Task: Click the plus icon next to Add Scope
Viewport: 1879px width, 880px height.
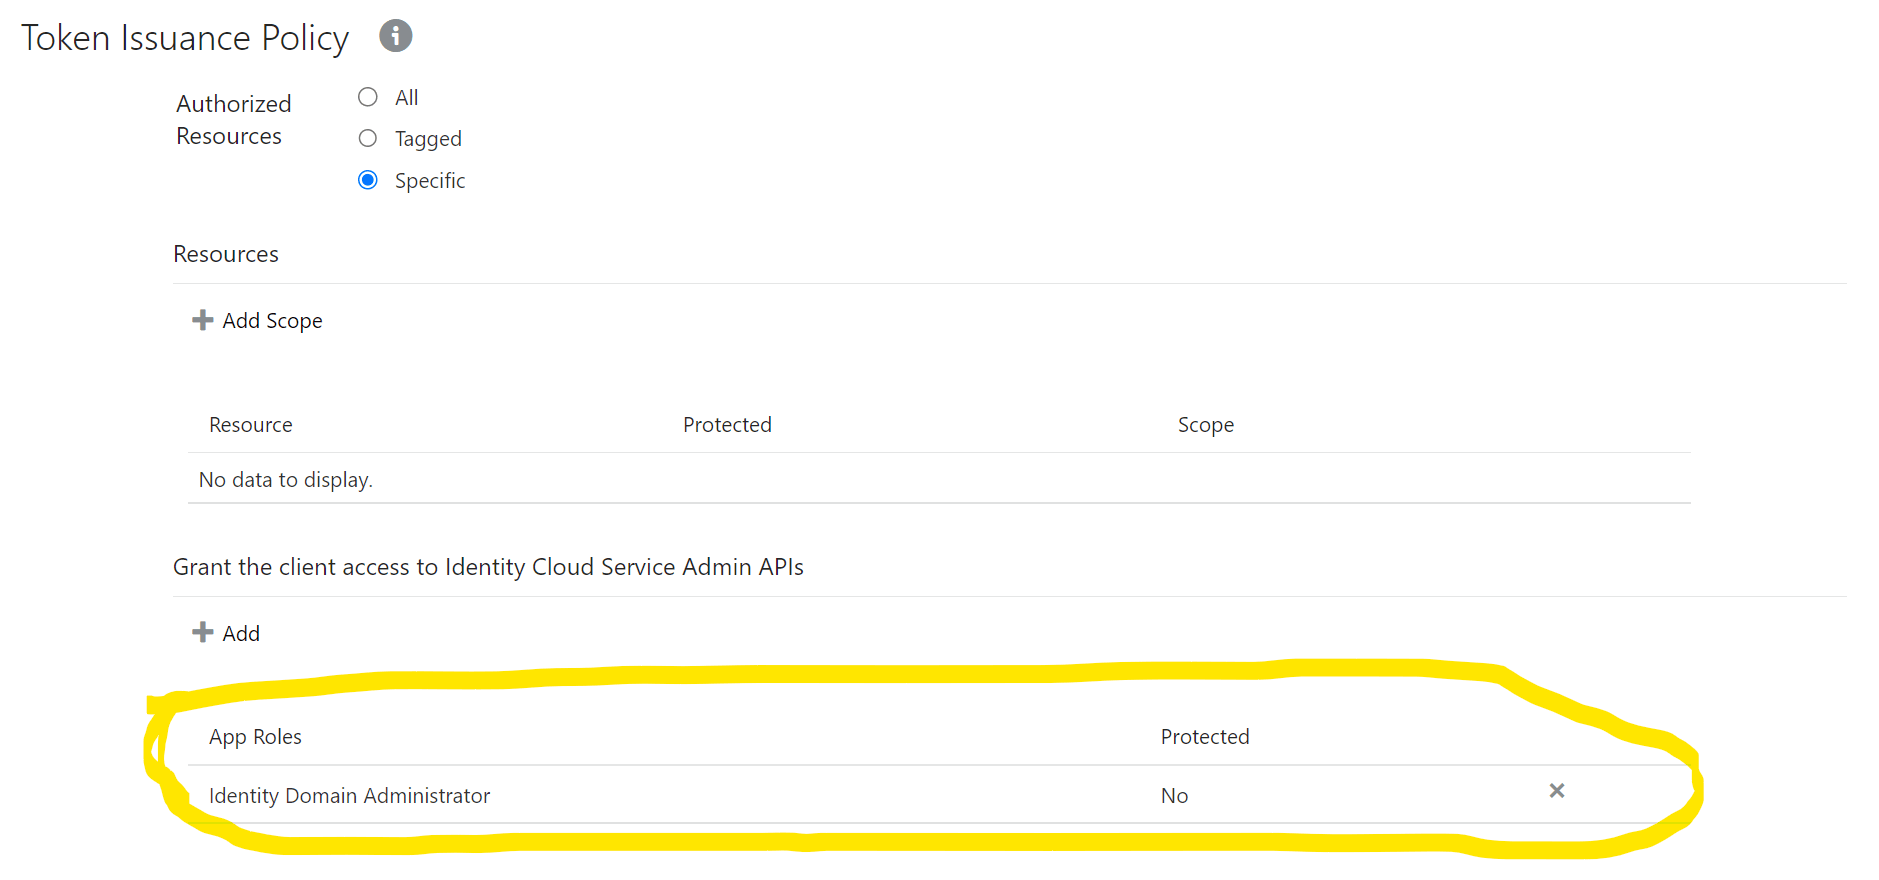Action: point(203,320)
